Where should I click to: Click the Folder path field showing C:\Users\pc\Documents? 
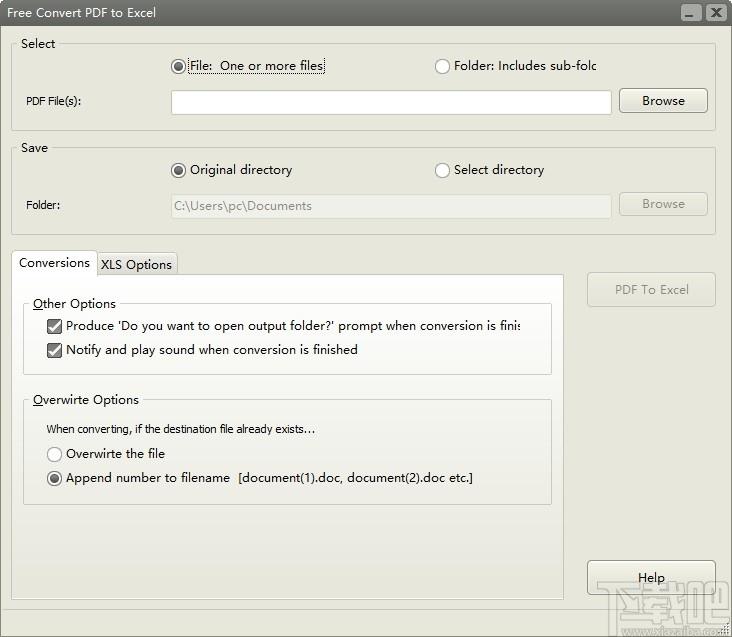pyautogui.click(x=391, y=206)
